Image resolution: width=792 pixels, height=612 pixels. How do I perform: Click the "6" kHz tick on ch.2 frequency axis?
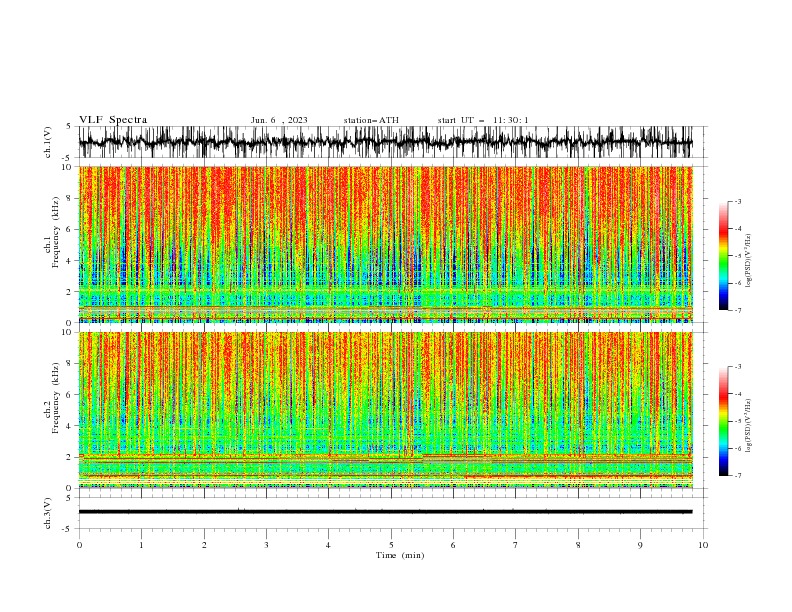click(71, 395)
